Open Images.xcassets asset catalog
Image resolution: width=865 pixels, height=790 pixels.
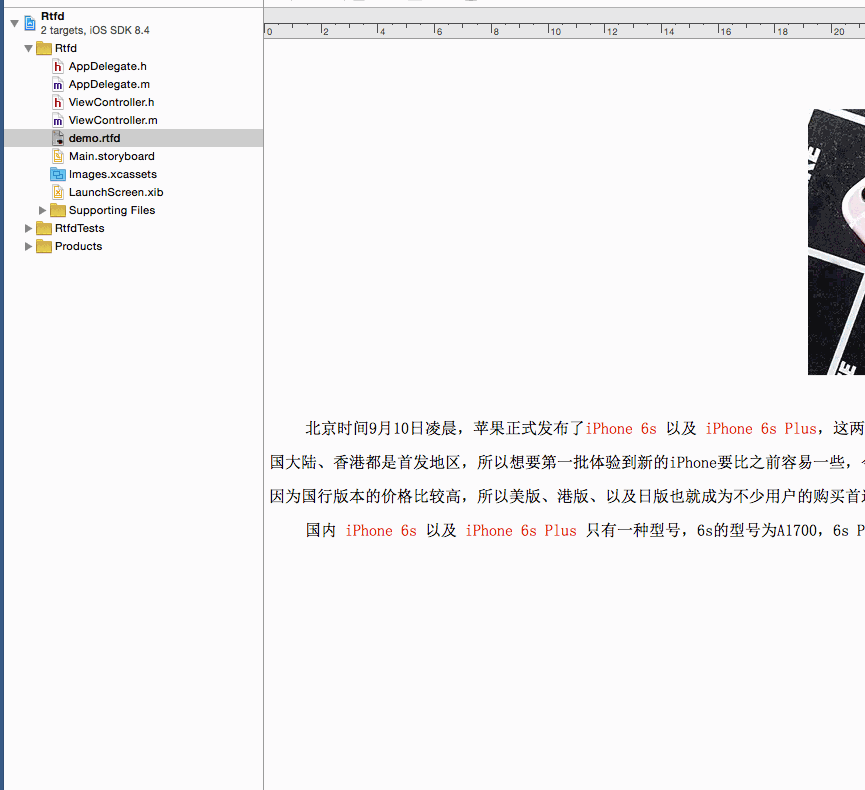pos(113,174)
